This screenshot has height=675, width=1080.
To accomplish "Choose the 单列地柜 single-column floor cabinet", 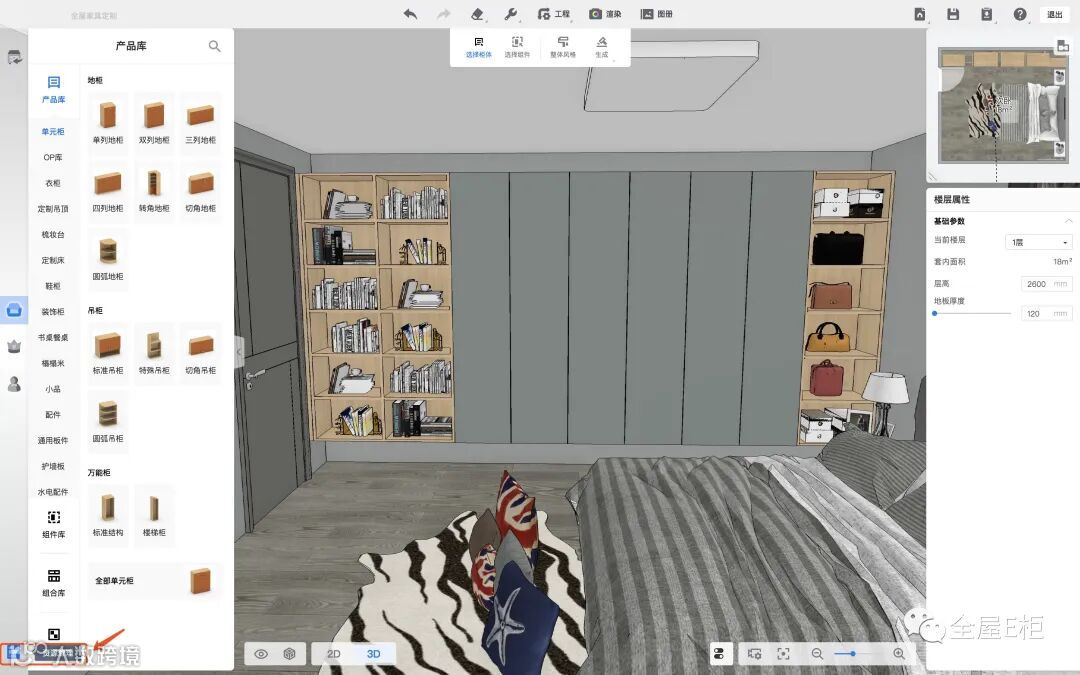I will click(x=108, y=123).
